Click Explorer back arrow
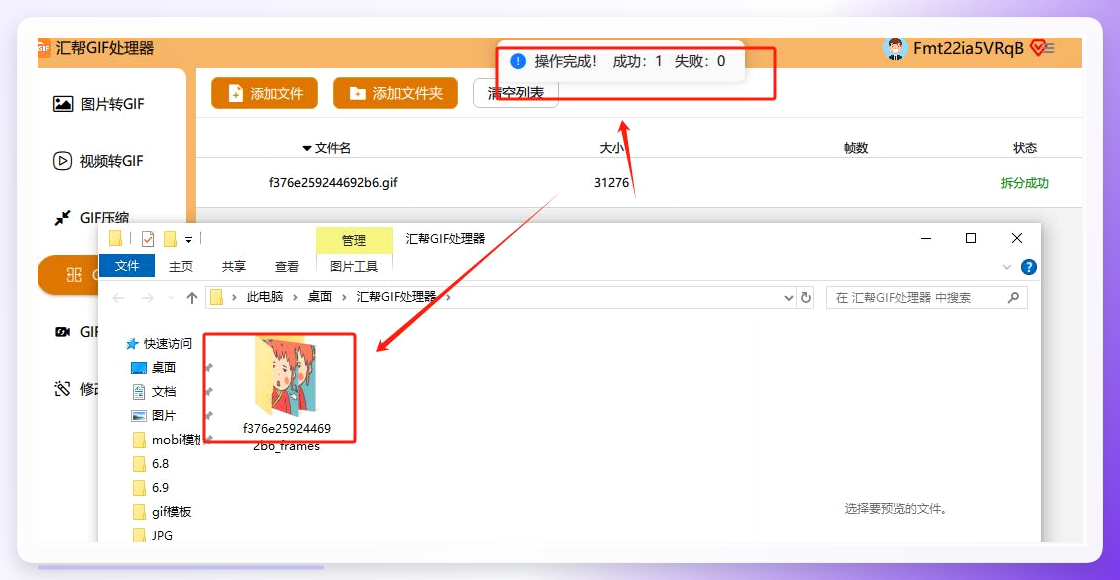This screenshot has width=1120, height=580. click(119, 298)
